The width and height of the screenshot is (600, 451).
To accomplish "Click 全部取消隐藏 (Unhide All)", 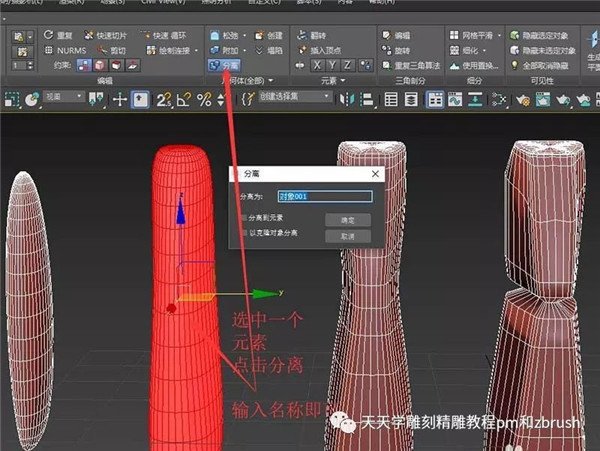I will [x=539, y=65].
